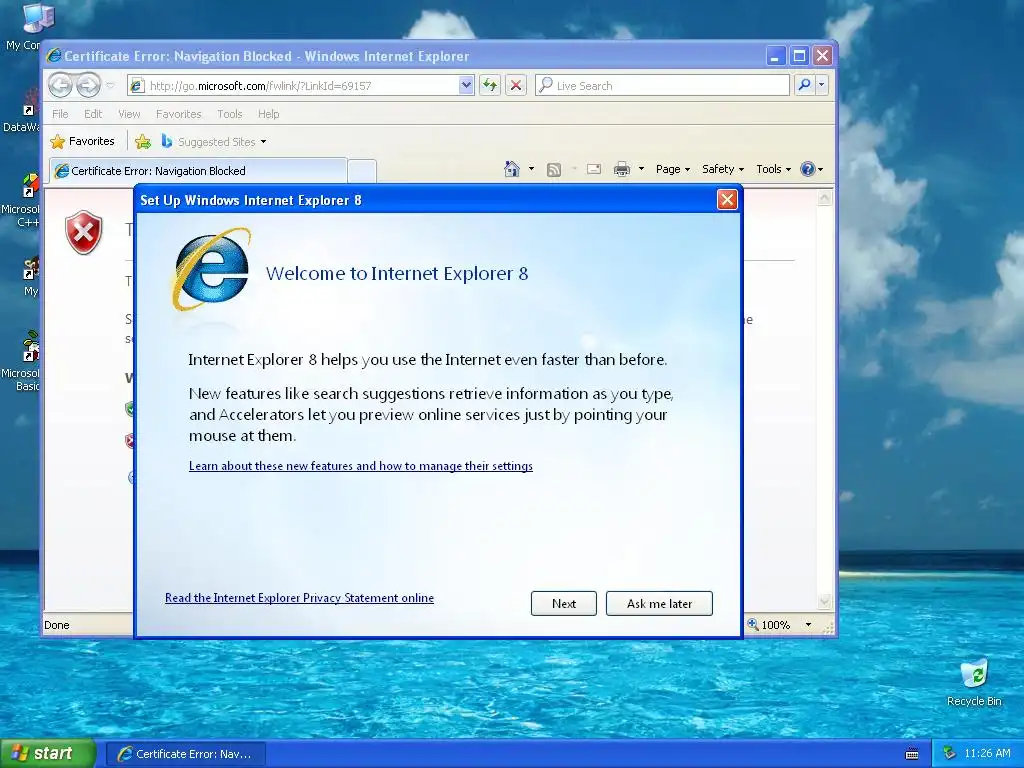Open the search provider dropdown arrow
1024x768 pixels.
click(x=822, y=85)
